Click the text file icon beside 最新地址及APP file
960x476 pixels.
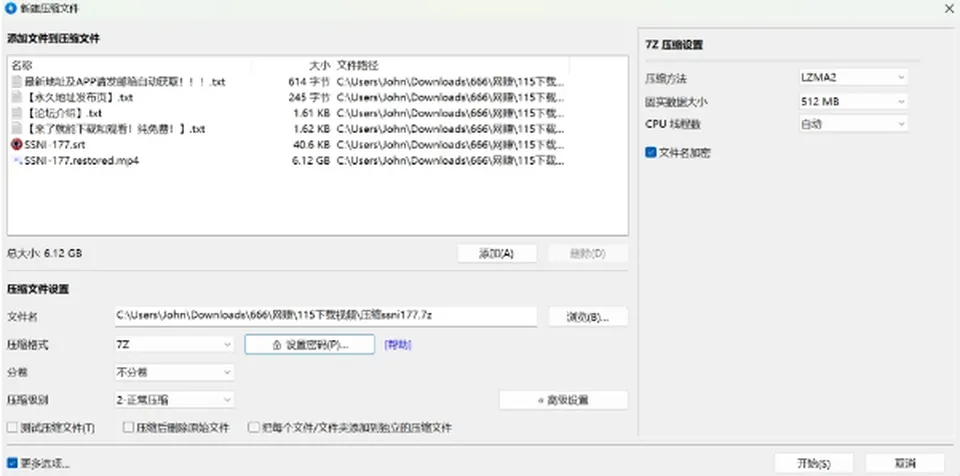[17, 81]
